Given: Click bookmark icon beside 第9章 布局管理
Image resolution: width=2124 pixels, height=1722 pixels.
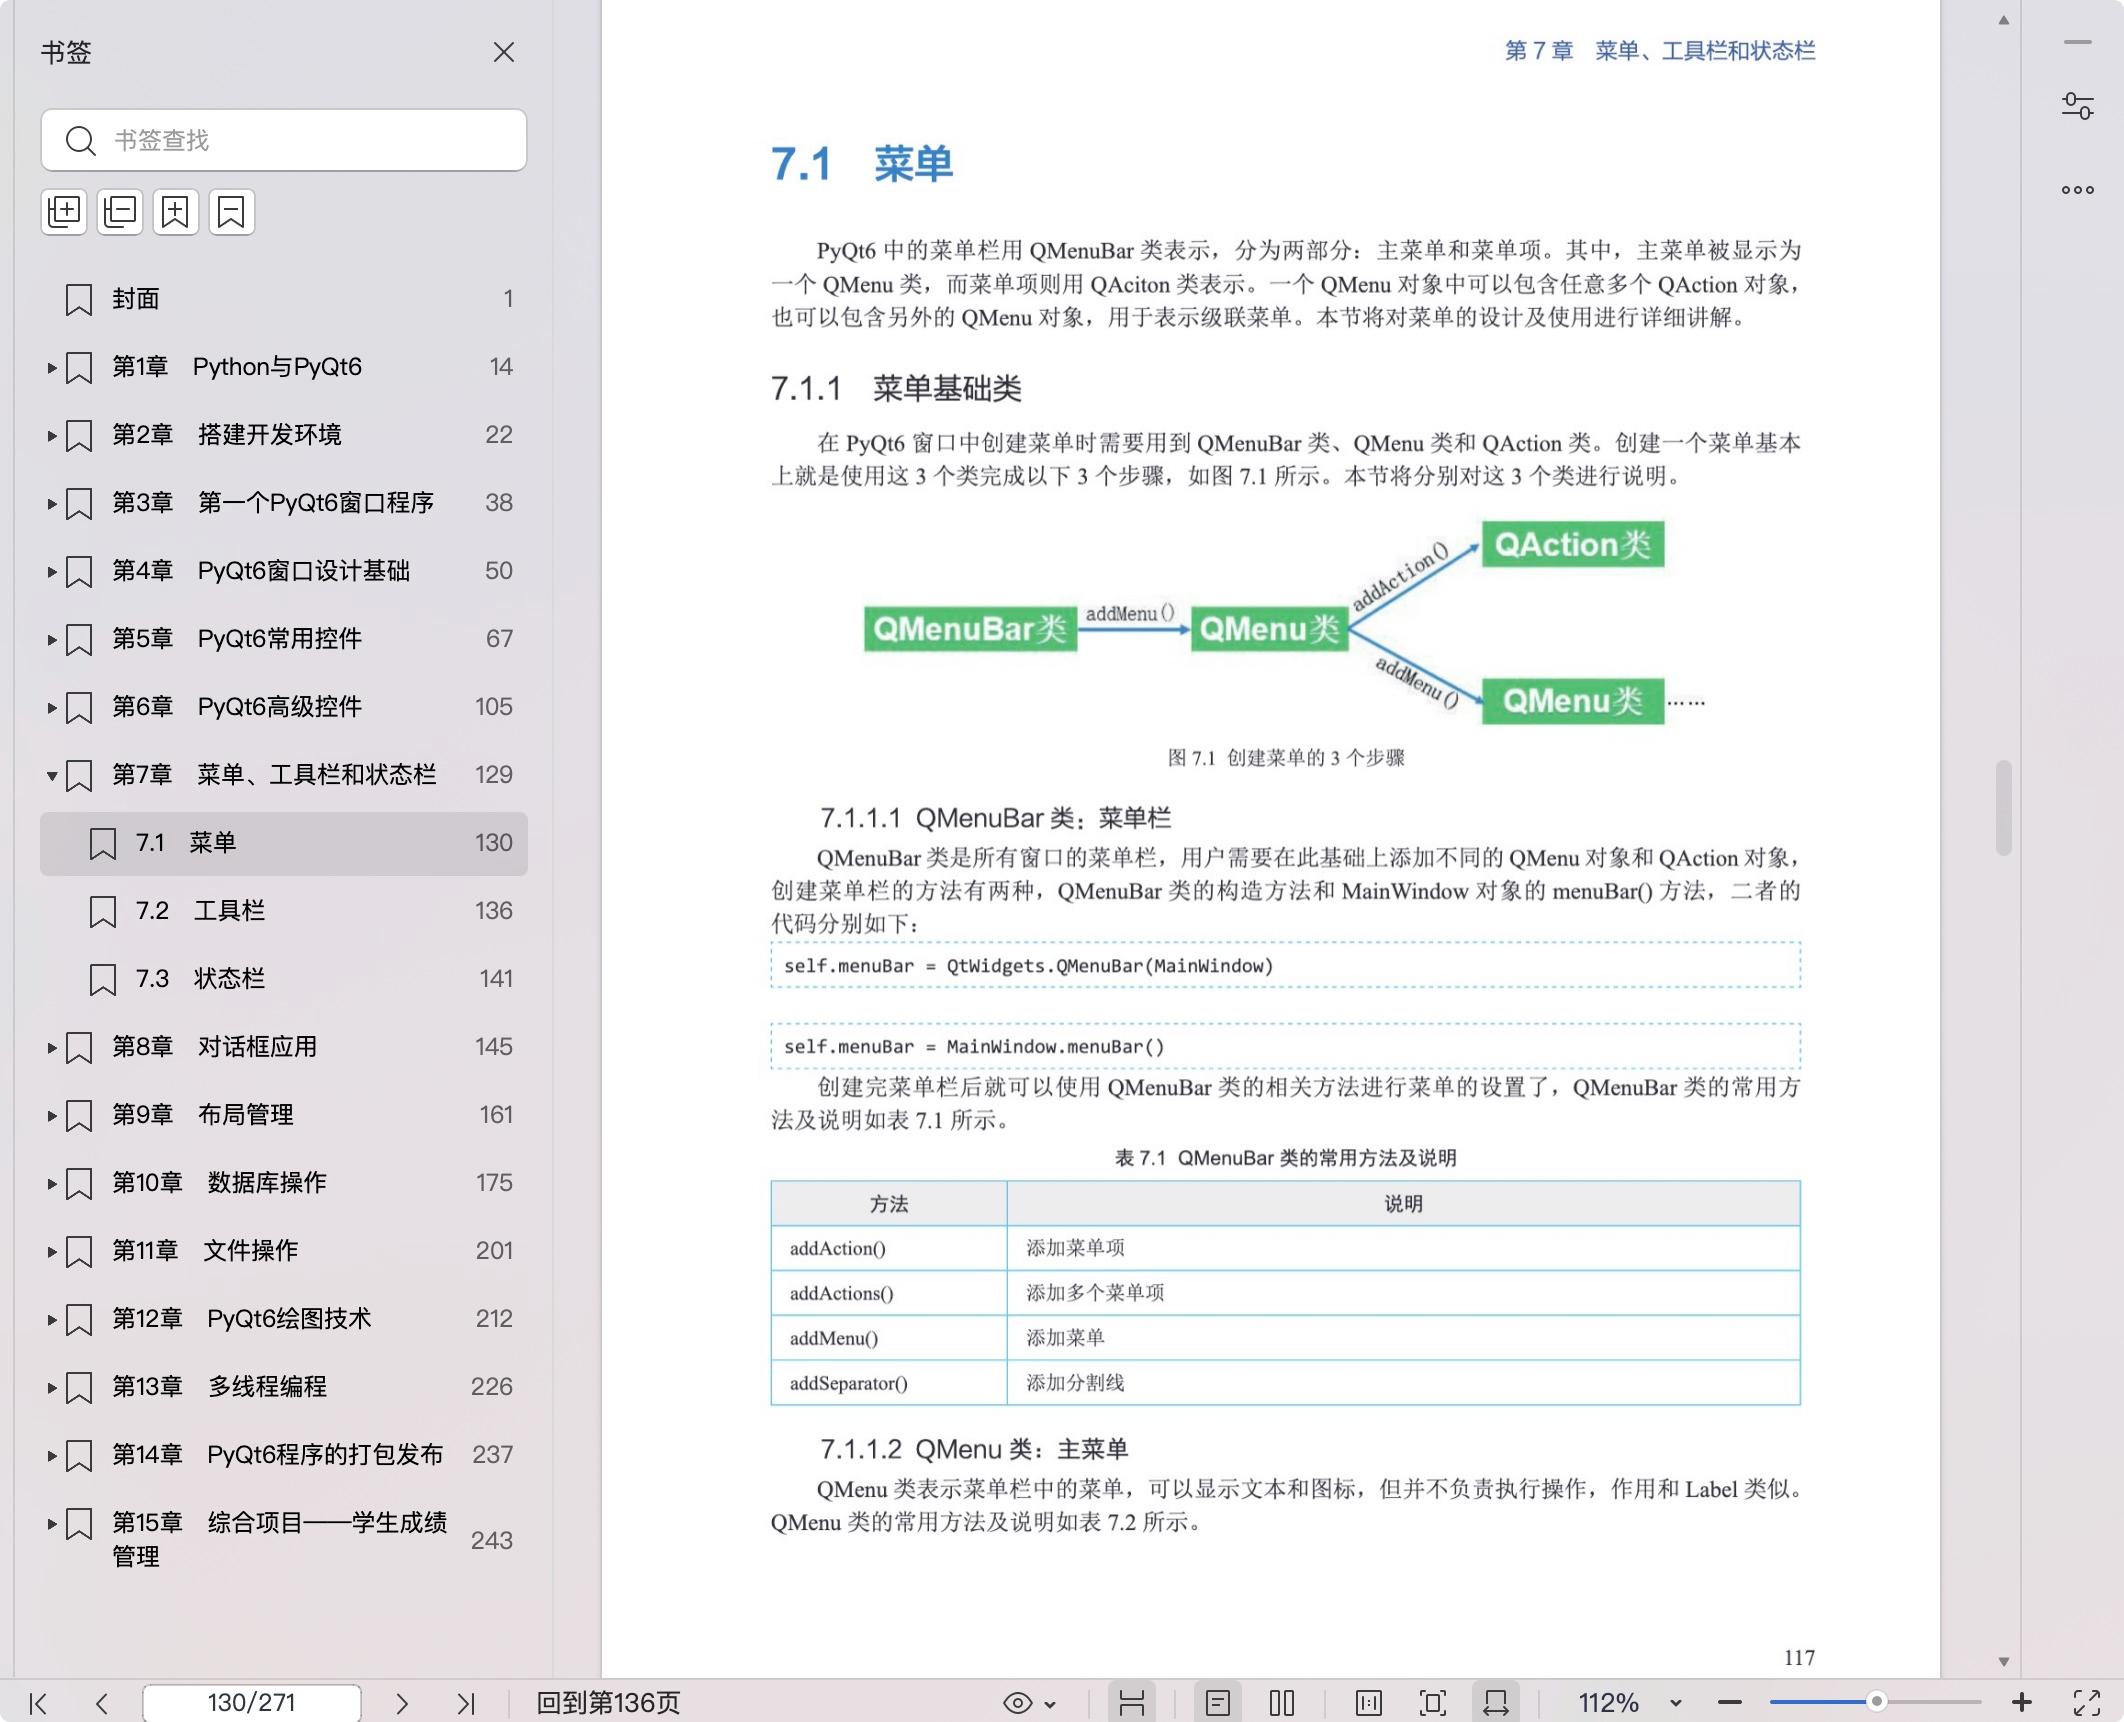Looking at the screenshot, I should (79, 1116).
